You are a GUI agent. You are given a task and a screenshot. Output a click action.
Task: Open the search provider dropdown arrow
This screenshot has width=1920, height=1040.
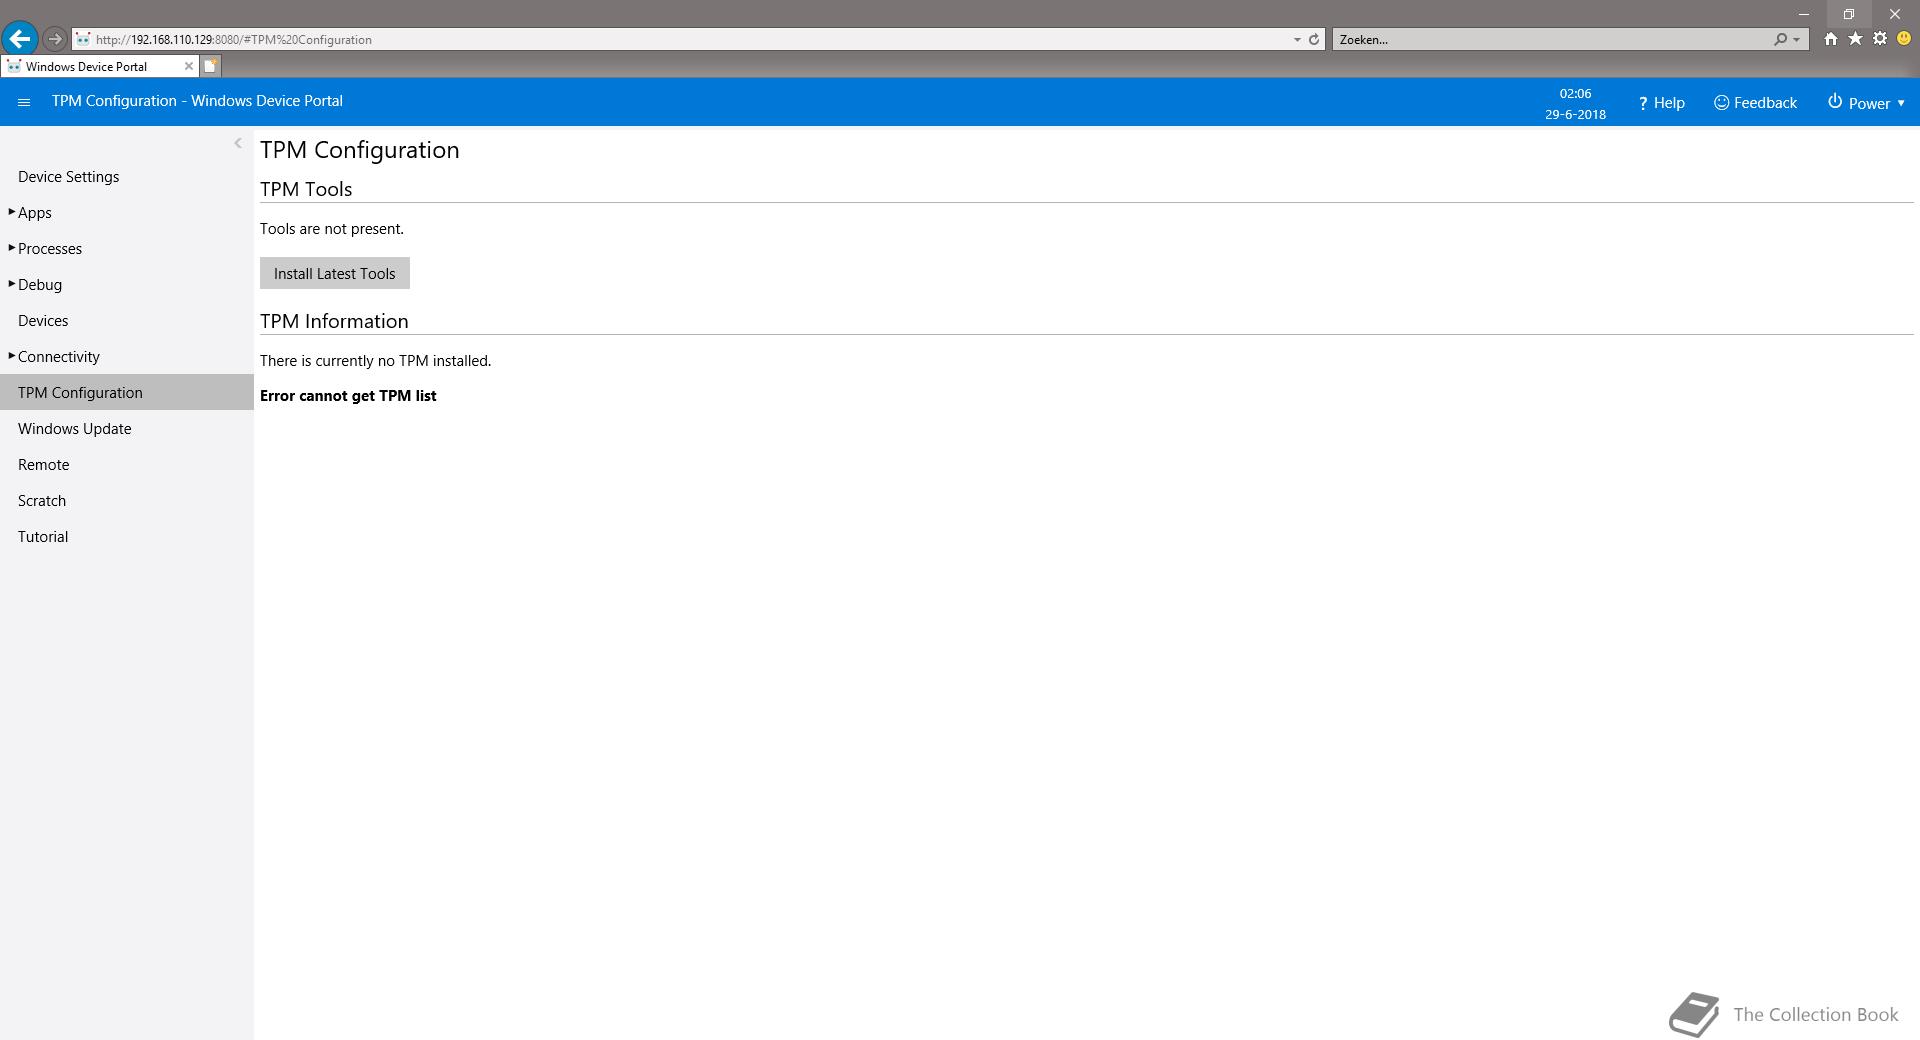coord(1797,40)
